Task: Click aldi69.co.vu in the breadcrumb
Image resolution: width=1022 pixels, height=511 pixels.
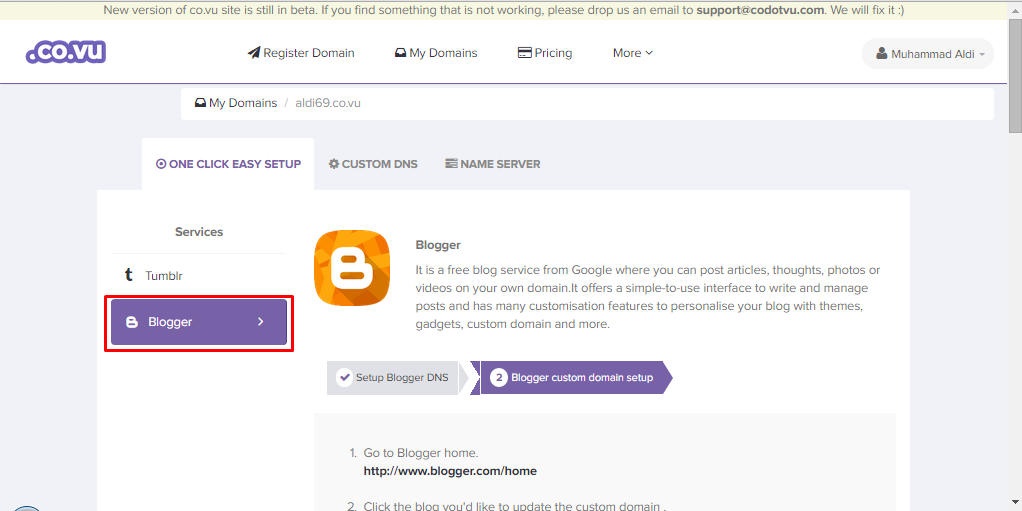Action: [328, 103]
